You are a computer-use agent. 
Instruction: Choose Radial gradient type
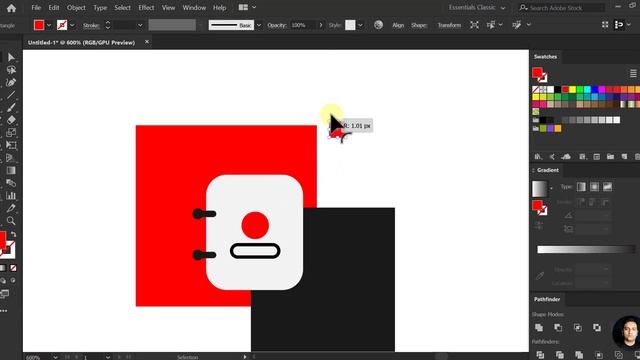(x=594, y=187)
